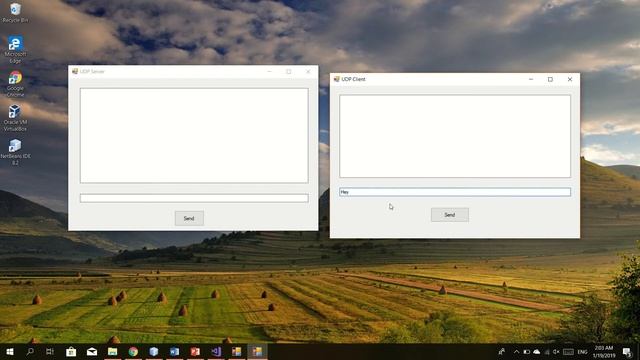The height and width of the screenshot is (360, 640).
Task: Minimize the UDP Client window
Action: [x=531, y=79]
